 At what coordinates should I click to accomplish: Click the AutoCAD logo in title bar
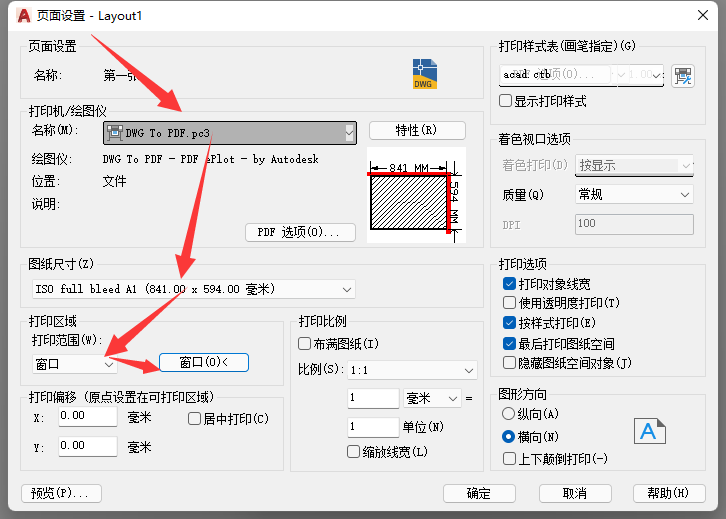click(x=23, y=16)
